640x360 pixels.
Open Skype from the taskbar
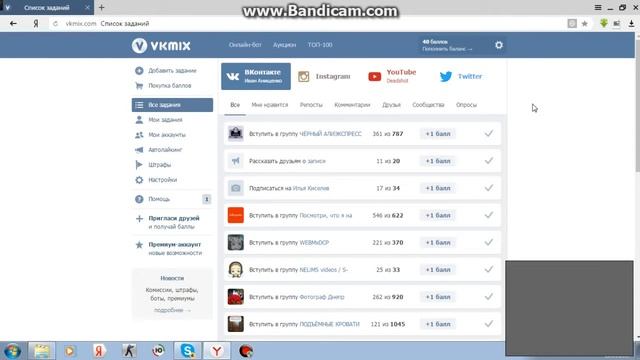pyautogui.click(x=187, y=351)
